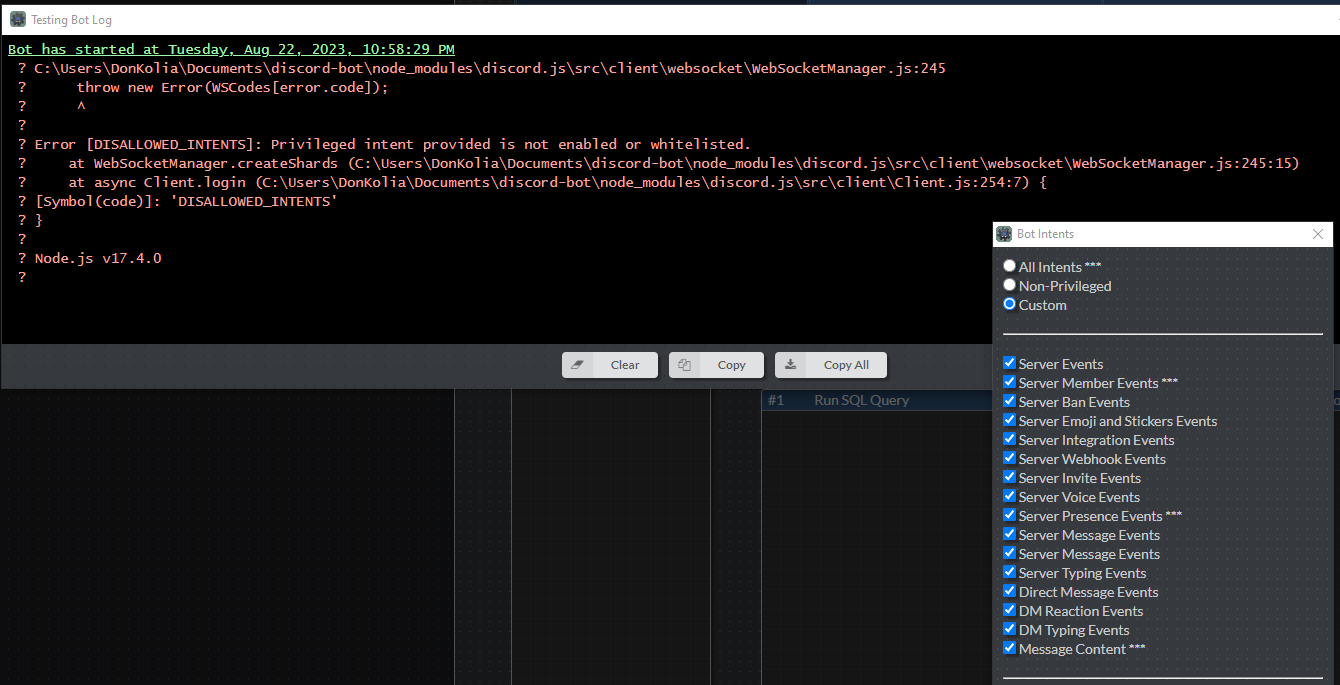Click the download icon on the Copy All button
This screenshot has width=1340, height=685.
pyautogui.click(x=790, y=364)
